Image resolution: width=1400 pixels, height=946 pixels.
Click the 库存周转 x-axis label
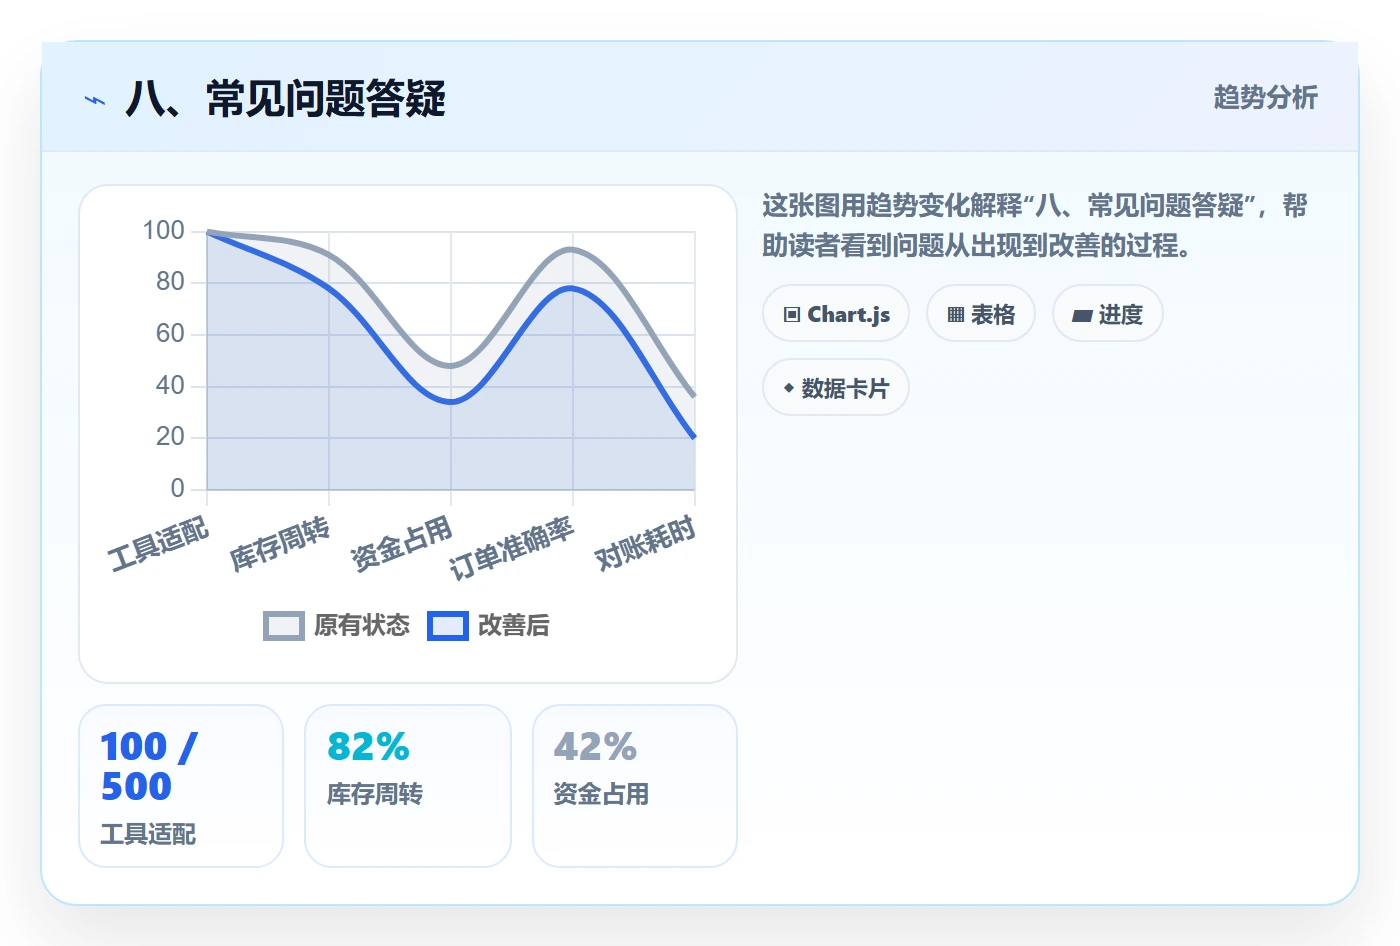click(280, 544)
